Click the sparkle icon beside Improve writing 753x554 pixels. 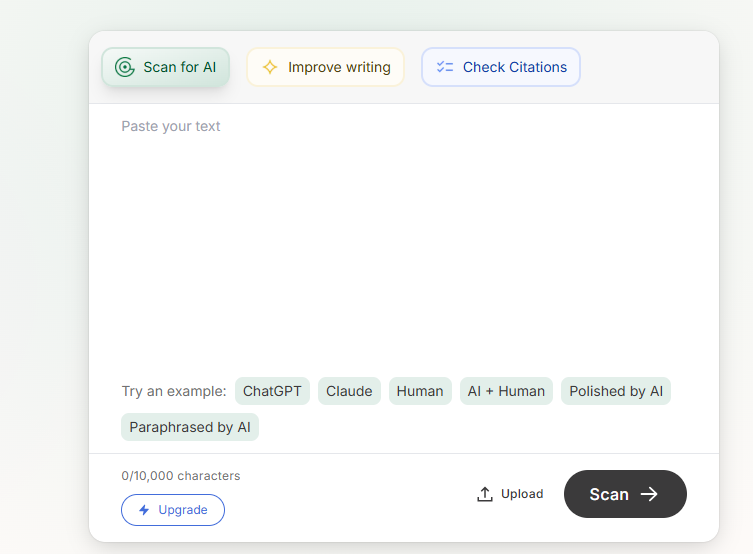269,68
